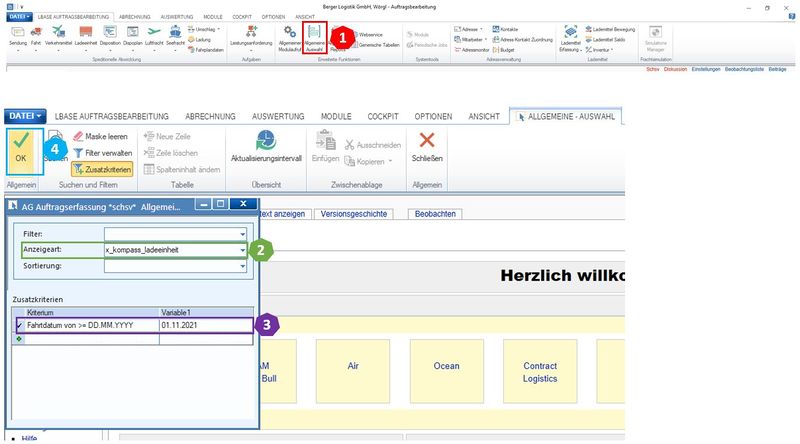Cut with Ausschneiden
Screen dimensions: 800x444
pos(372,145)
